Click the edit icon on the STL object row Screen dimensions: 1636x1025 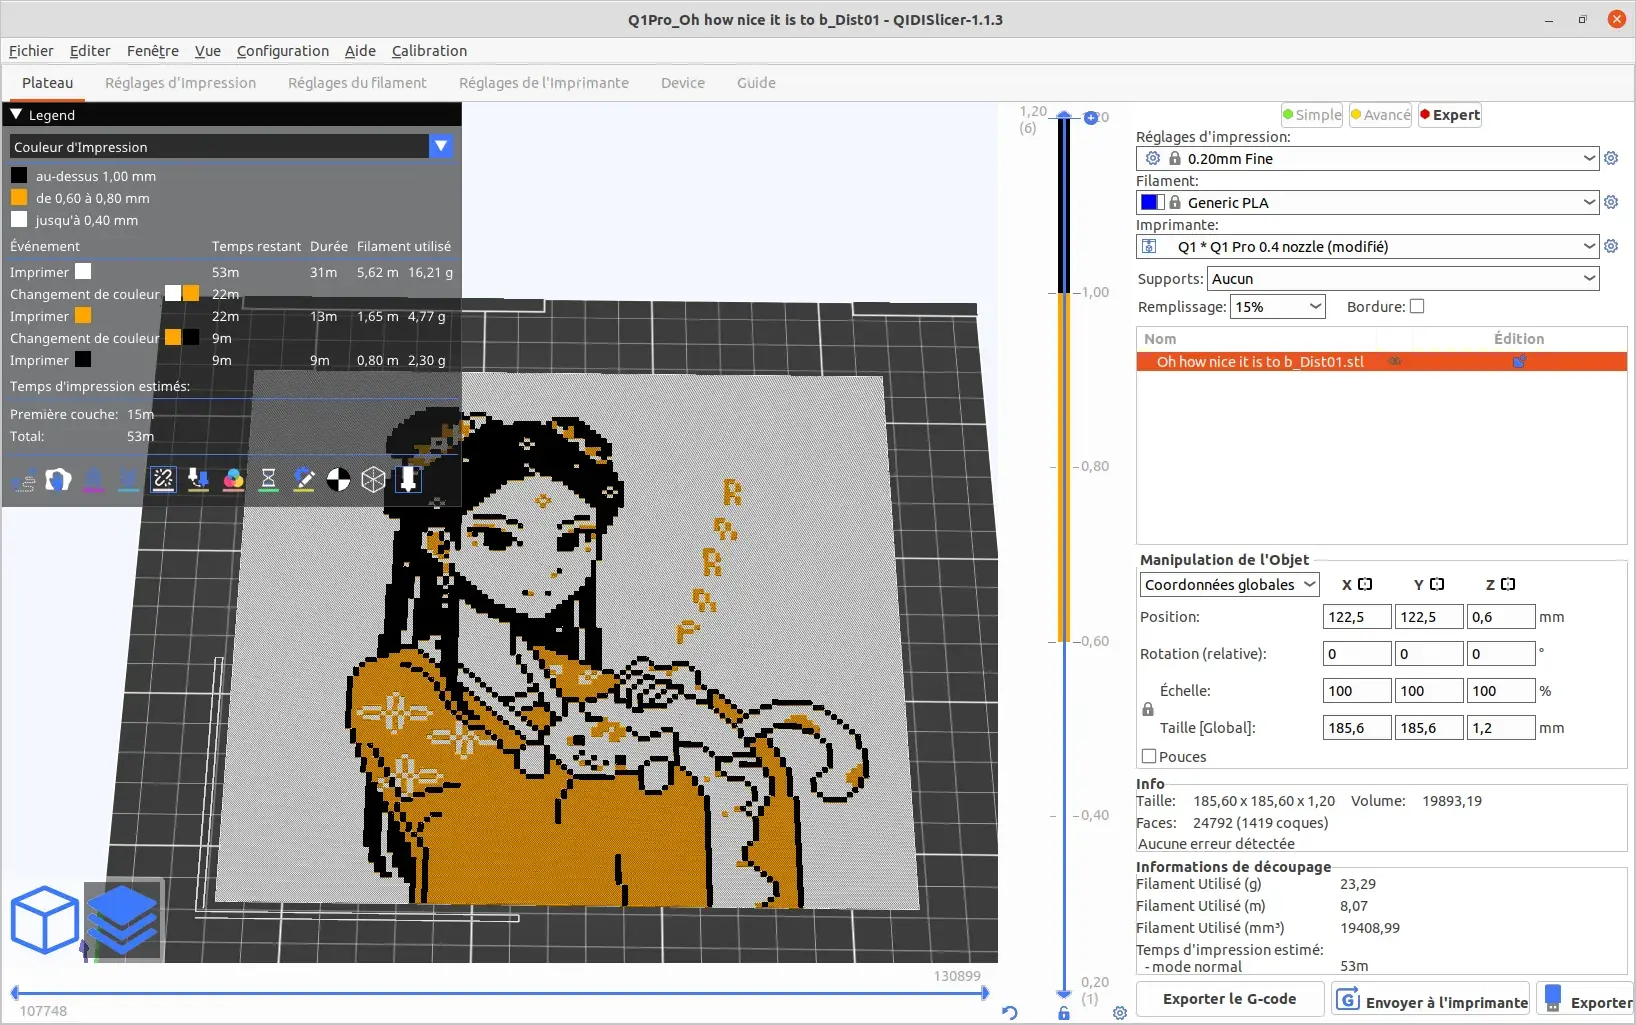(1519, 362)
